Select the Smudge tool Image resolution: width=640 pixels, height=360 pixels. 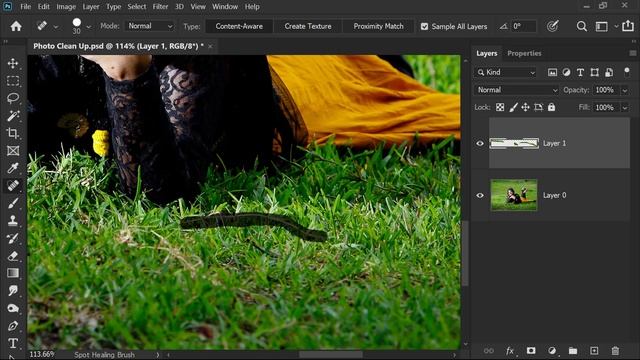click(13, 291)
